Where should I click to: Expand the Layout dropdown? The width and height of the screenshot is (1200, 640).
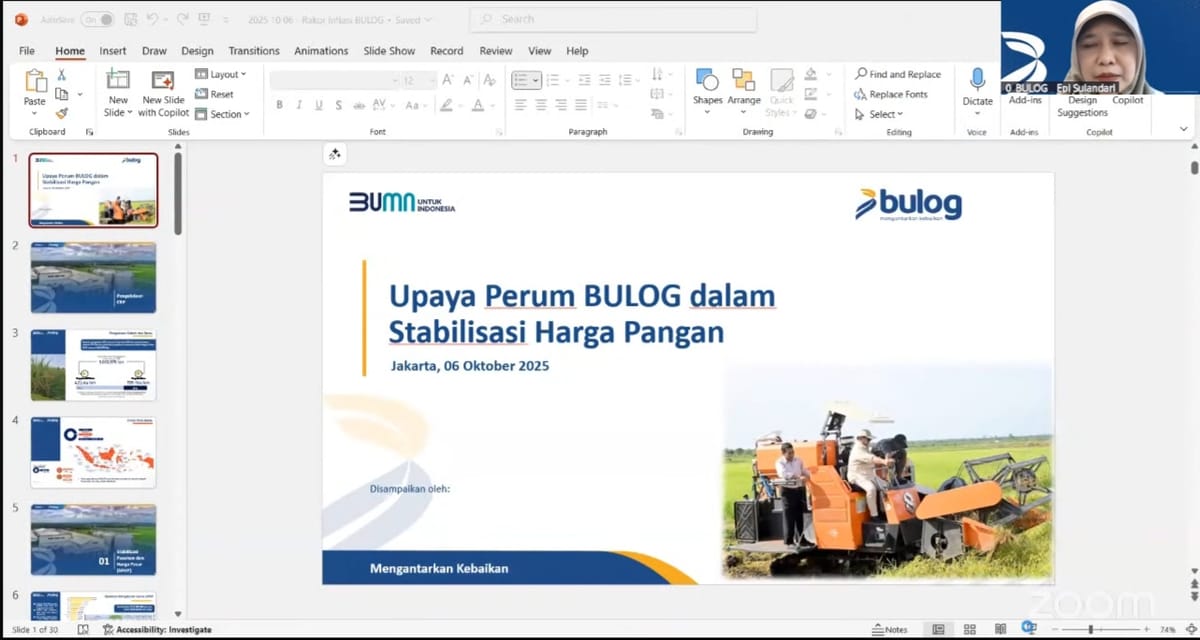(221, 74)
